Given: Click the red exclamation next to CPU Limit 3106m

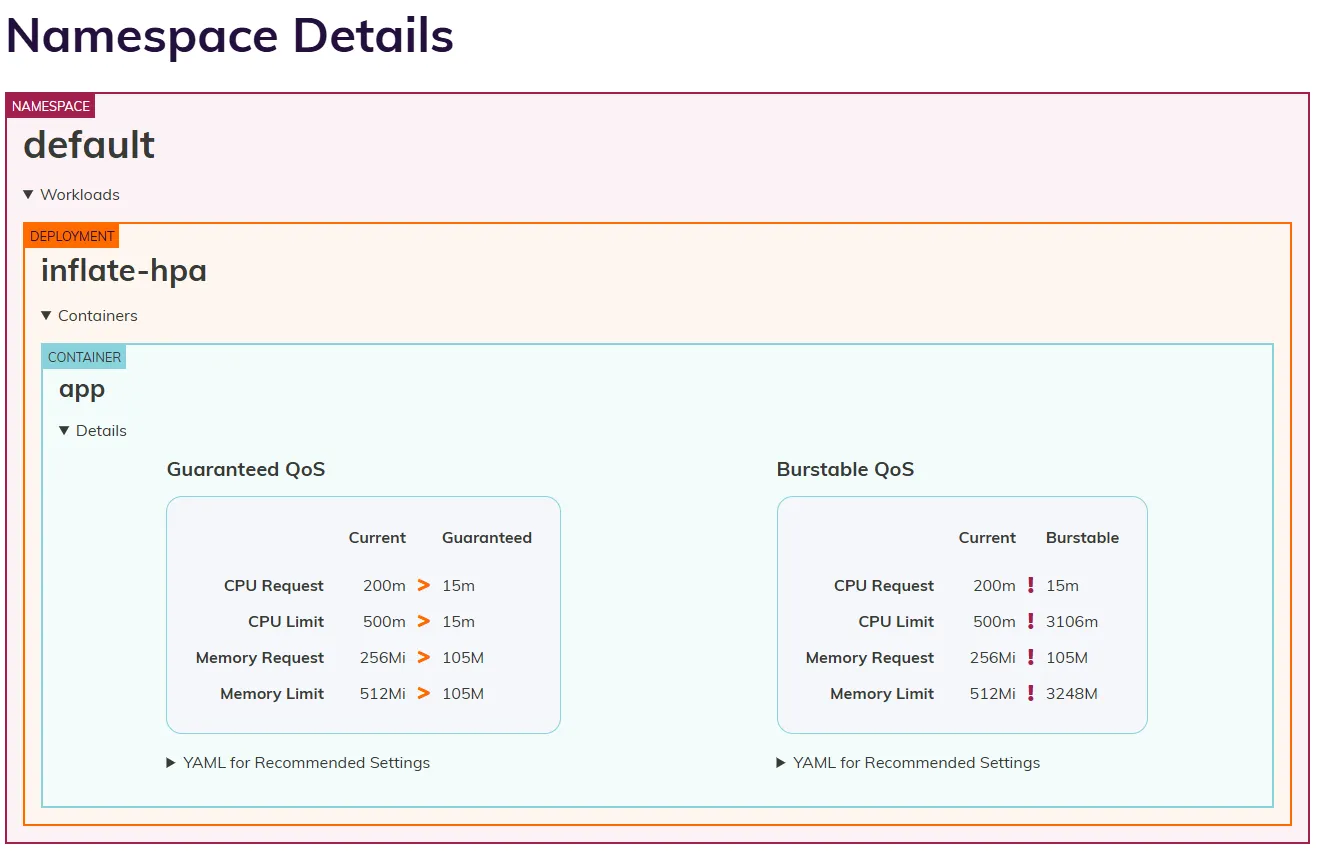Looking at the screenshot, I should [x=1032, y=621].
